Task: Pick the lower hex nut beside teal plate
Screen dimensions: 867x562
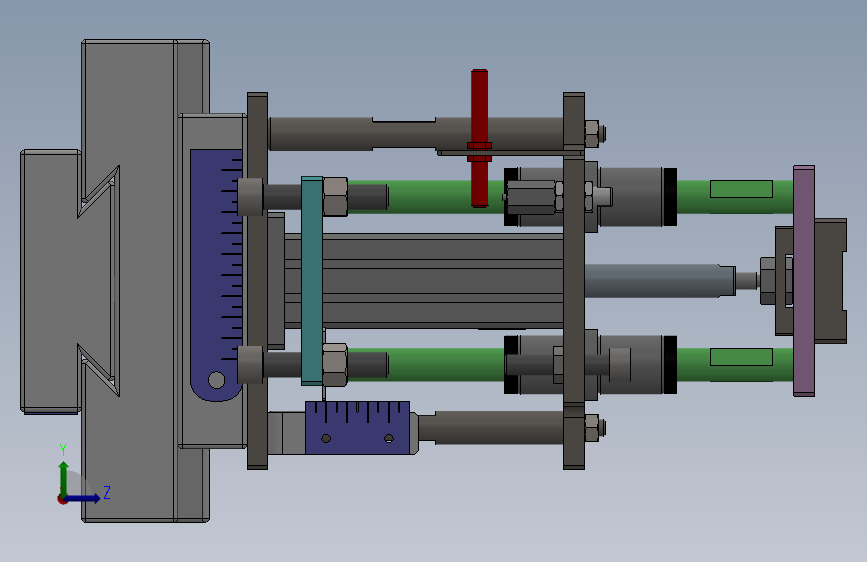Action: pyautogui.click(x=335, y=365)
